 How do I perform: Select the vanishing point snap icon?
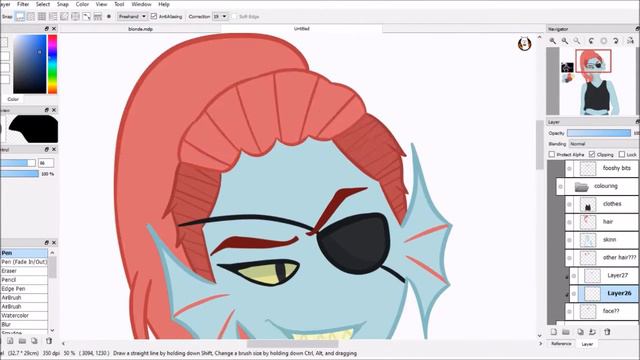coord(53,17)
